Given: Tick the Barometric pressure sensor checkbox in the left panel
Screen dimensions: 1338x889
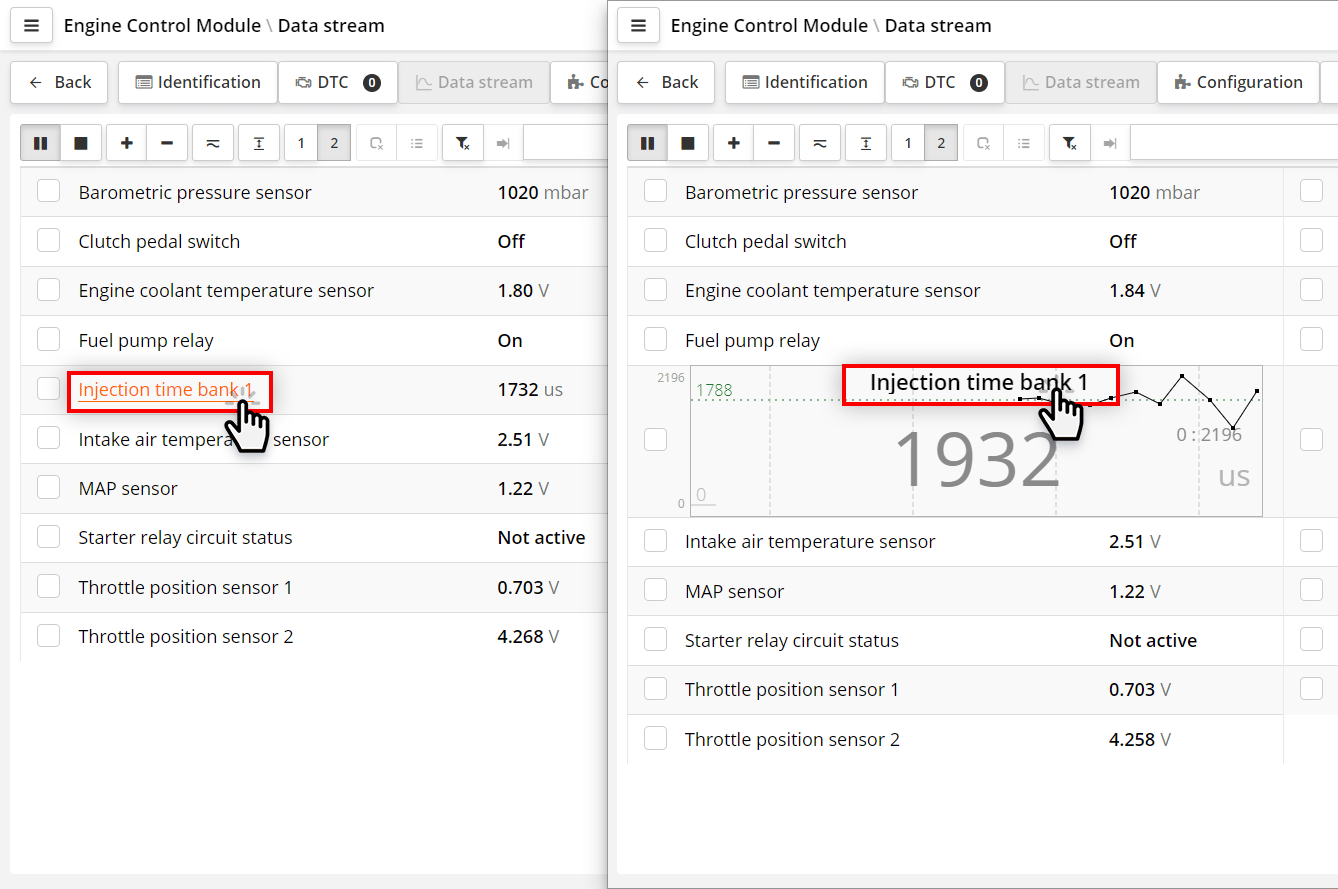Looking at the screenshot, I should point(48,191).
